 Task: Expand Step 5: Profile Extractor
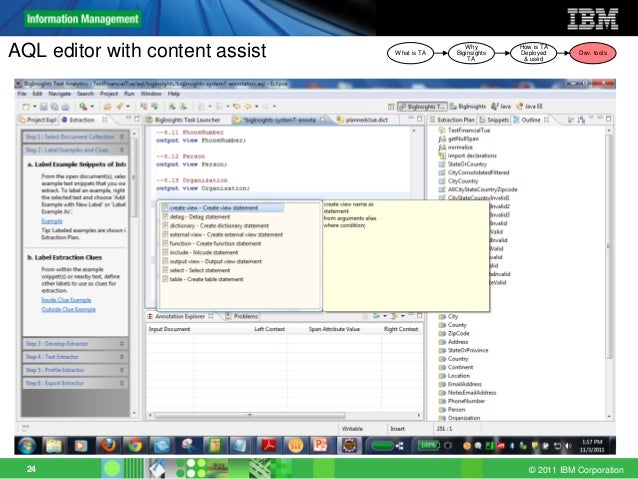click(75, 370)
